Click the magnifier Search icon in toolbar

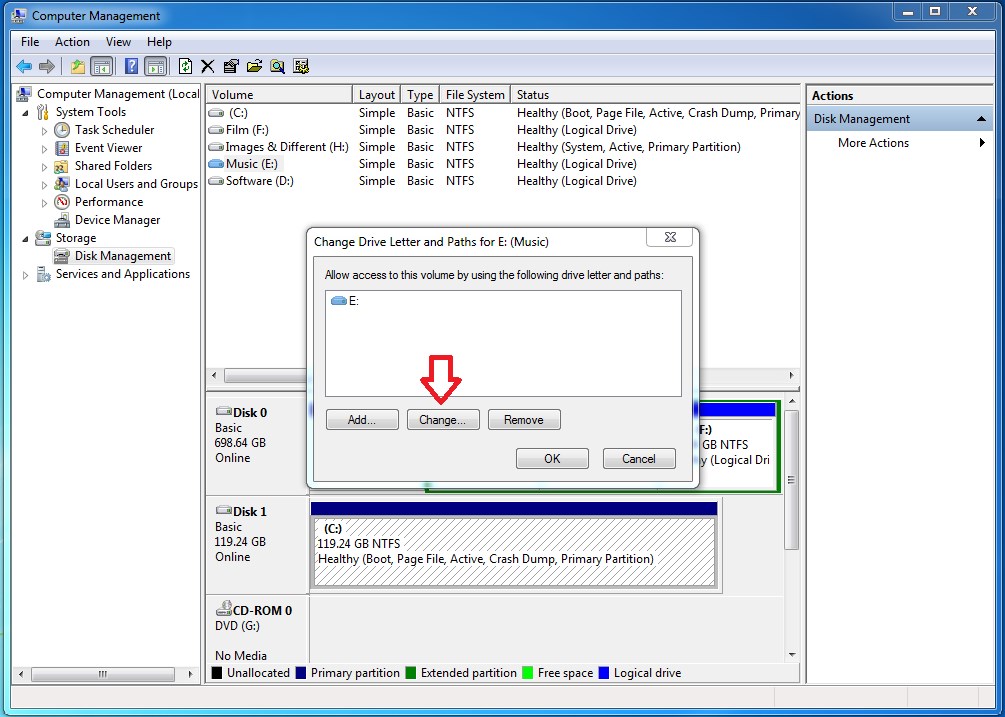278,66
